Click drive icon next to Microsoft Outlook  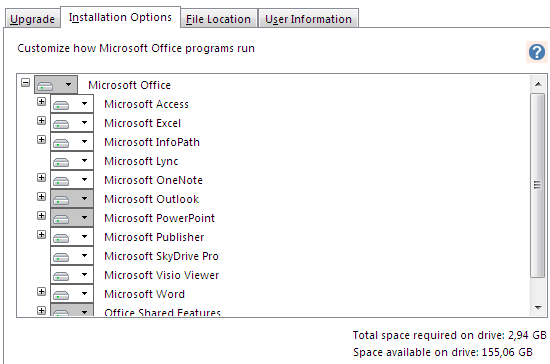pyautogui.click(x=61, y=200)
